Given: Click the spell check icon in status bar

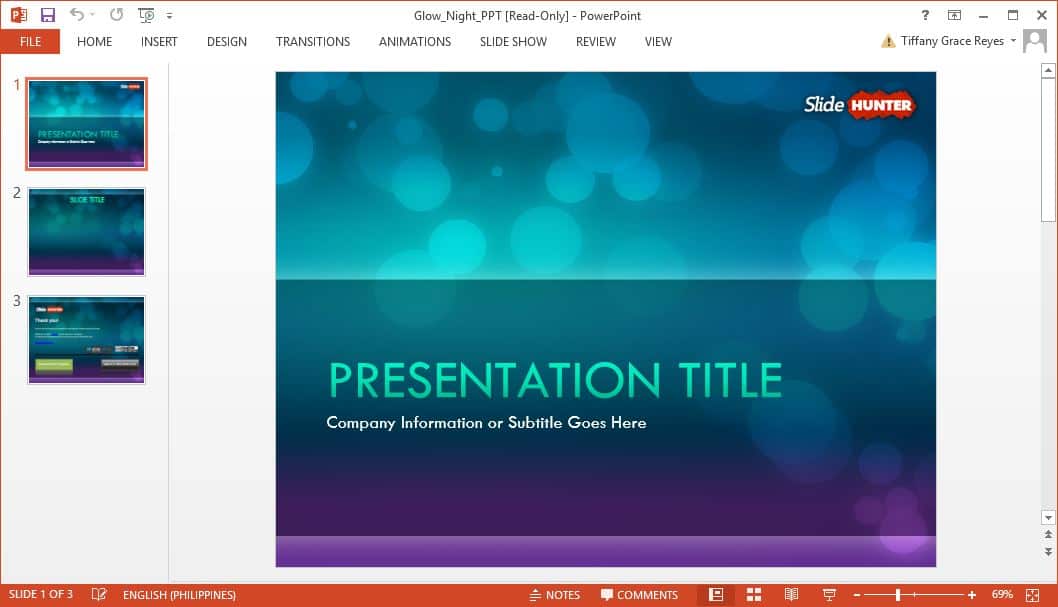Looking at the screenshot, I should tap(99, 595).
